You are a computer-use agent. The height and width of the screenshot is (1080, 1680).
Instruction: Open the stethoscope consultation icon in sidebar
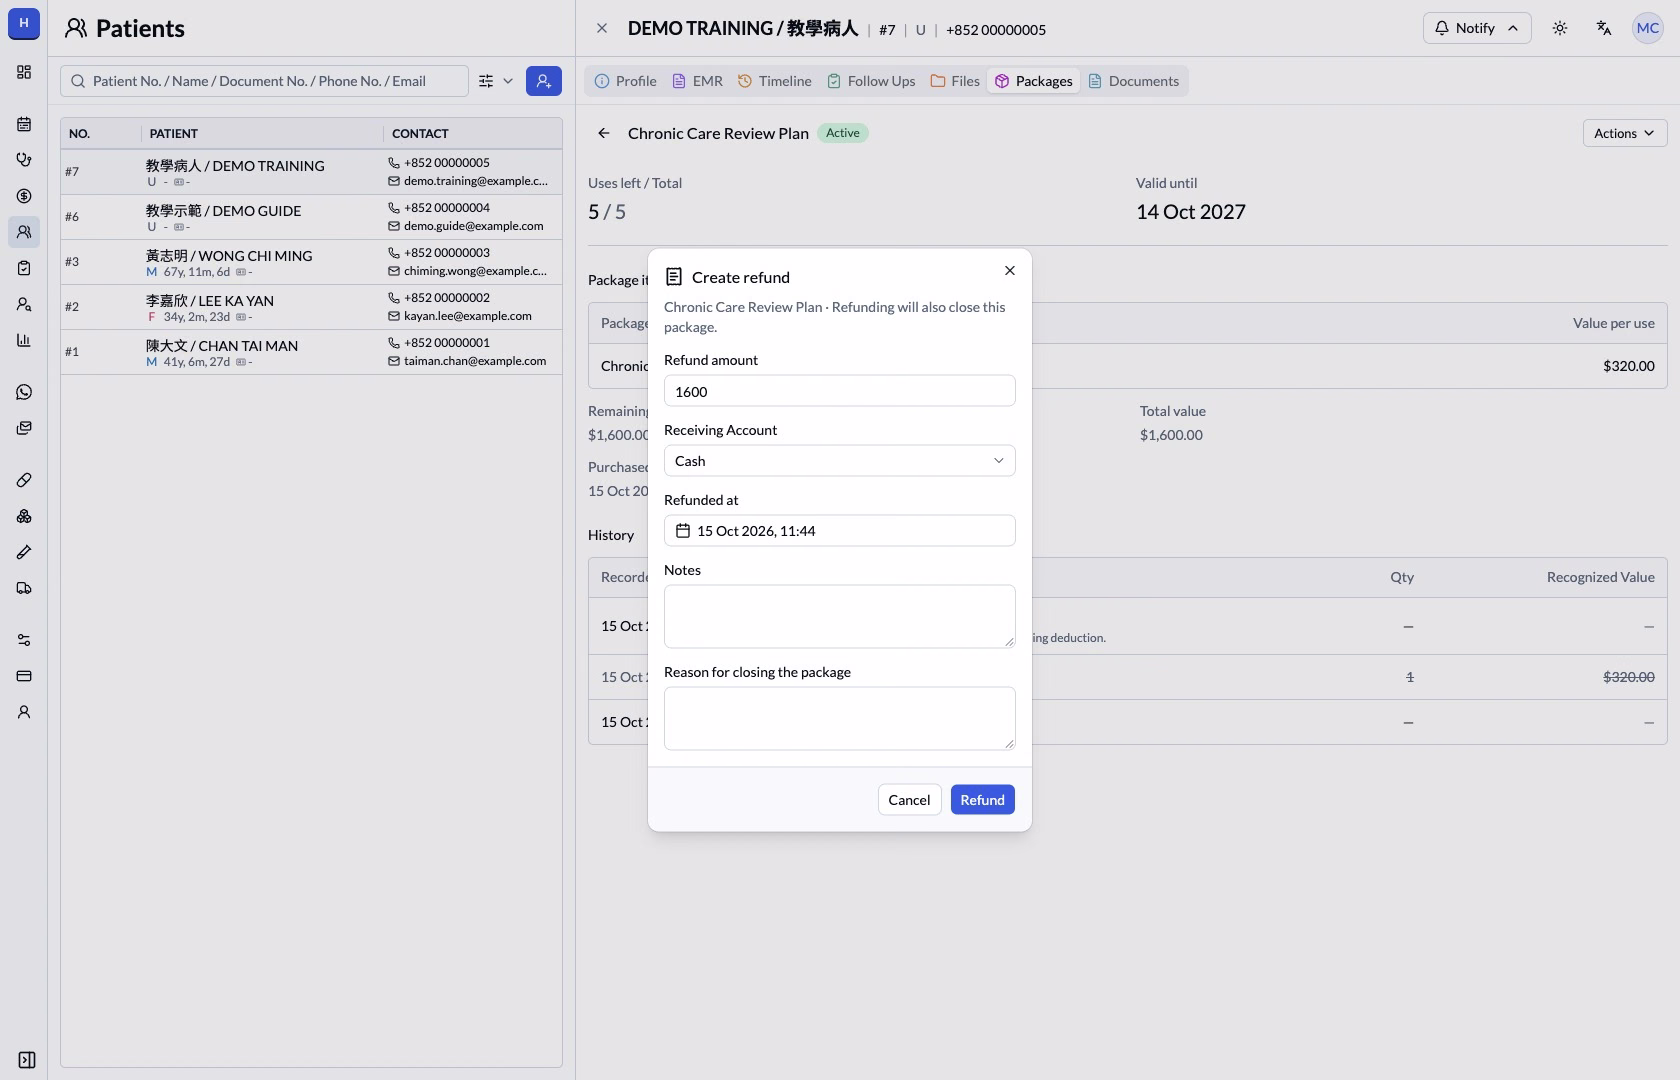pyautogui.click(x=24, y=160)
